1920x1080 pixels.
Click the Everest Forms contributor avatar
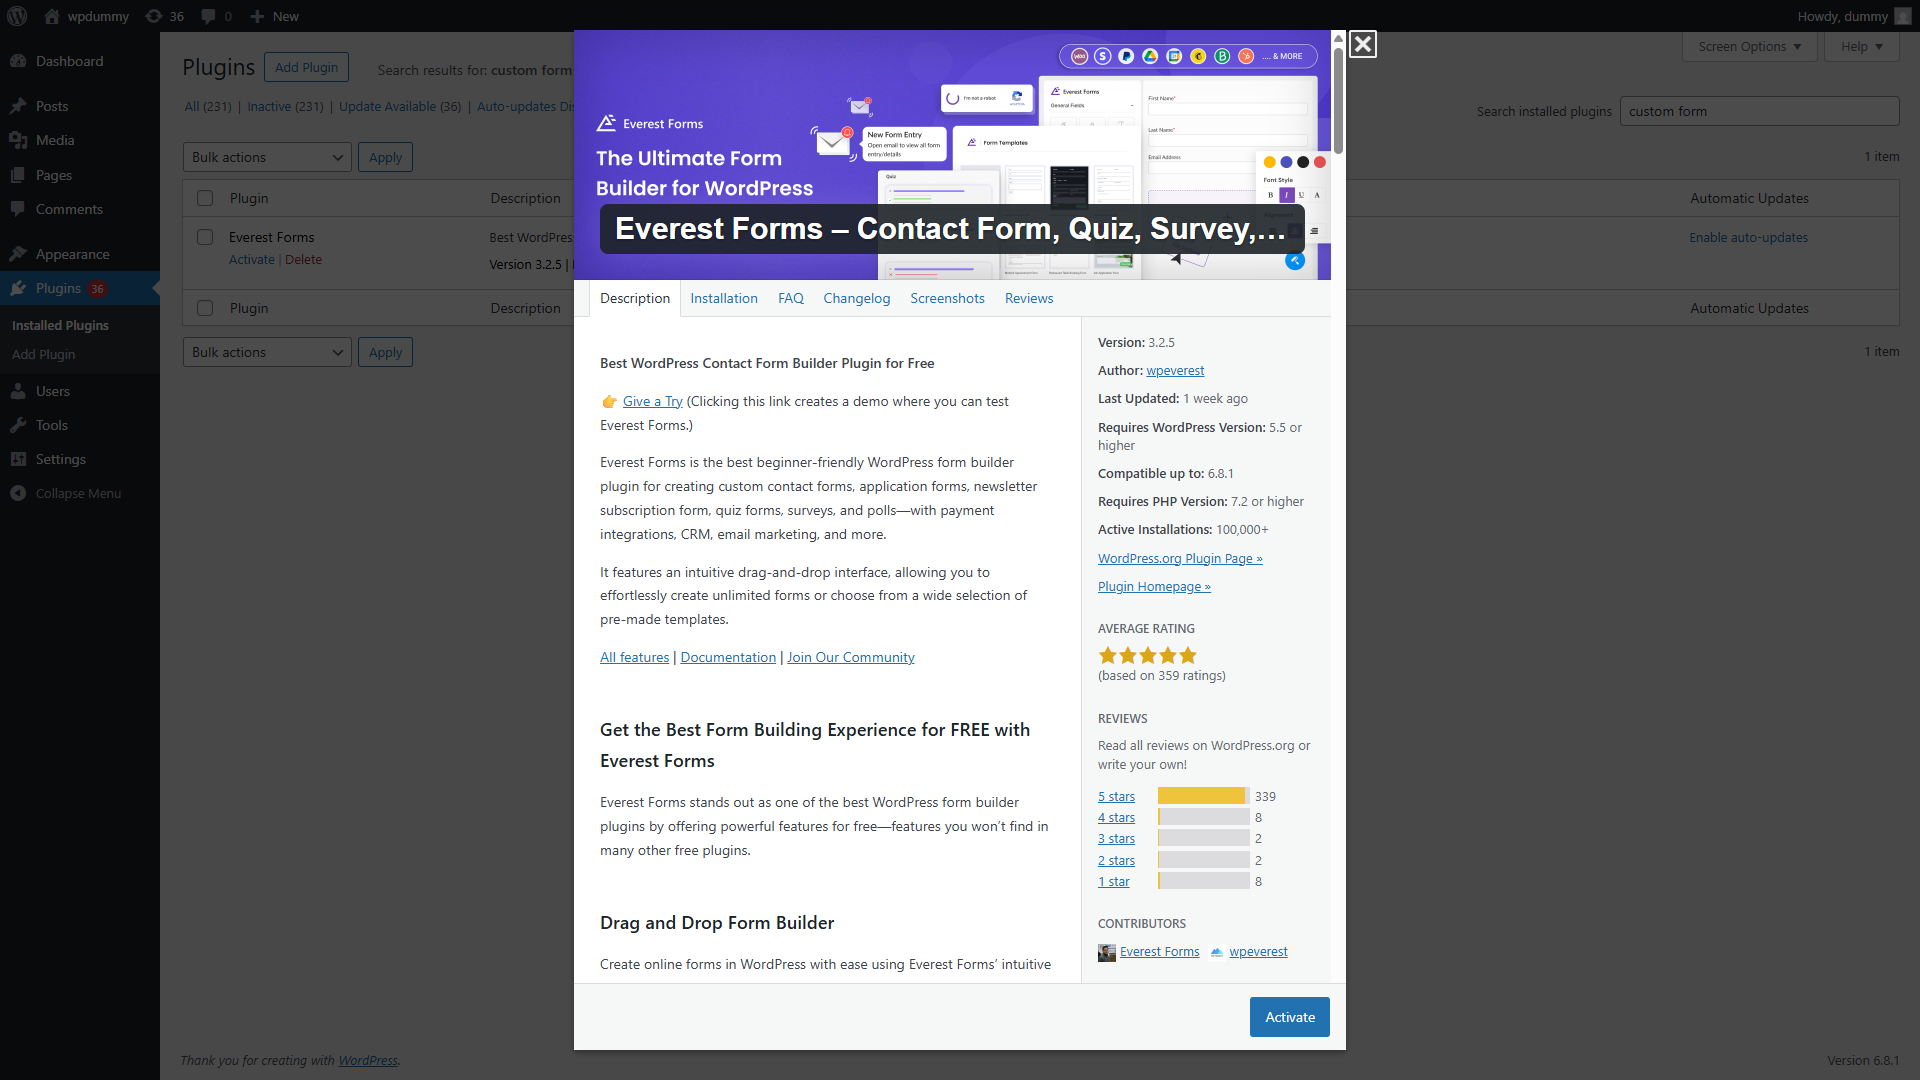point(1106,953)
